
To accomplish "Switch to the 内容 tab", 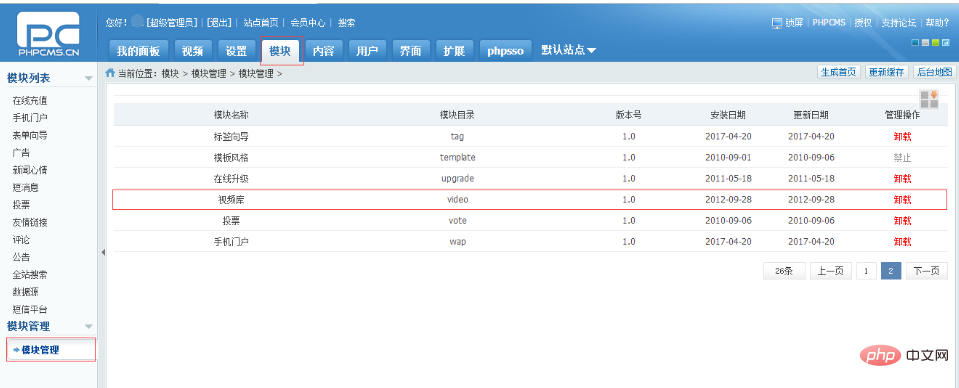I will coord(324,51).
